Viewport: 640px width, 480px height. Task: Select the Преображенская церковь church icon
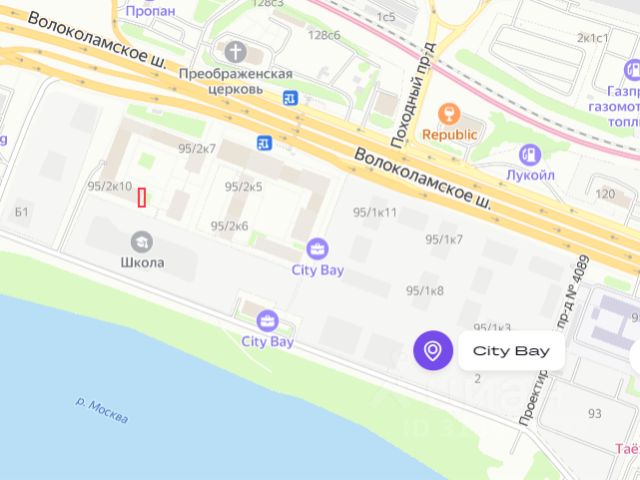236,52
